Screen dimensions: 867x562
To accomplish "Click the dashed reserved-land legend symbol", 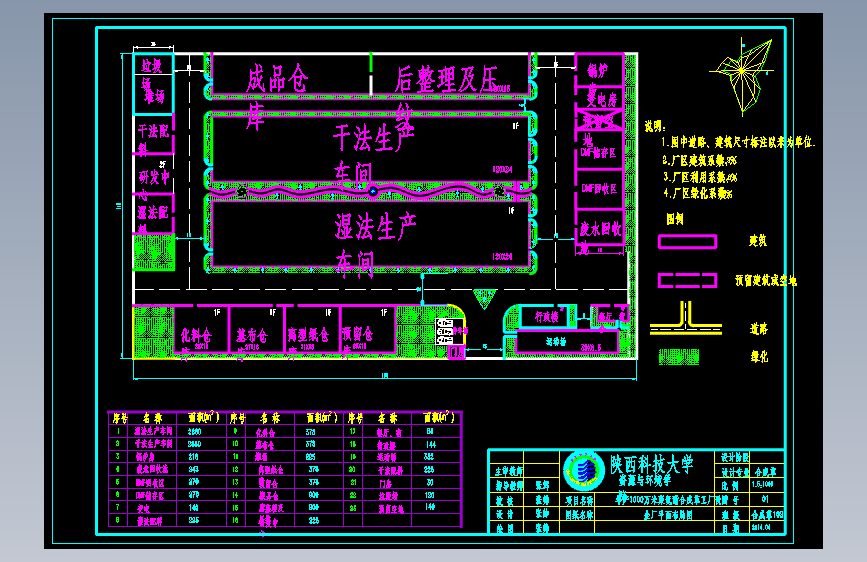I will [x=687, y=280].
